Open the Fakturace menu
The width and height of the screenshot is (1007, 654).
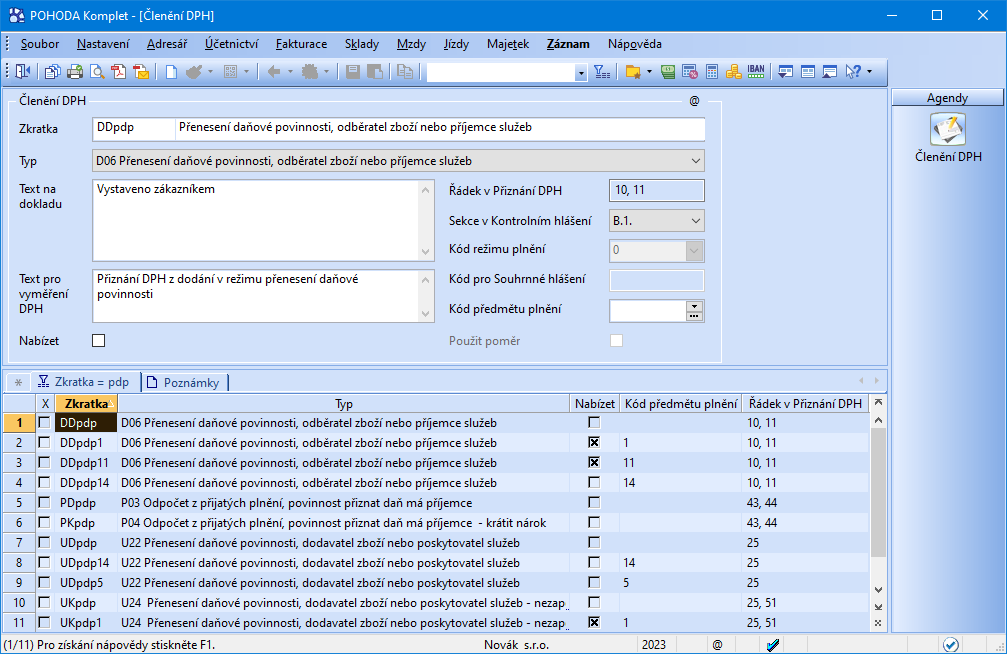(301, 44)
